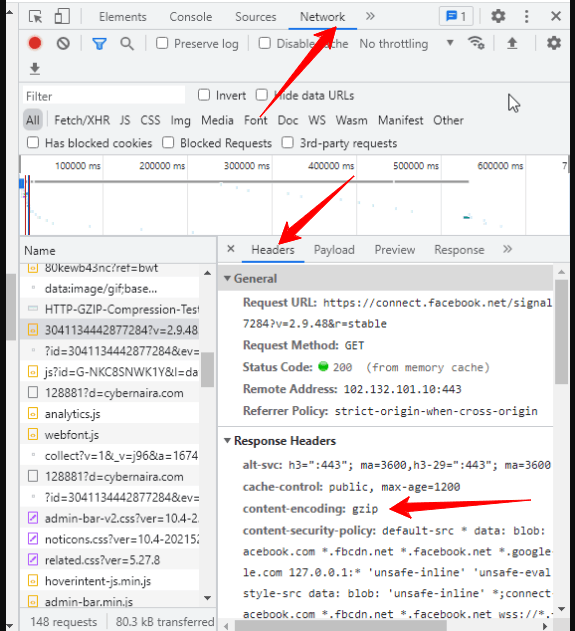
Task: Enable Has blocked cookies checkbox
Action: [33, 142]
